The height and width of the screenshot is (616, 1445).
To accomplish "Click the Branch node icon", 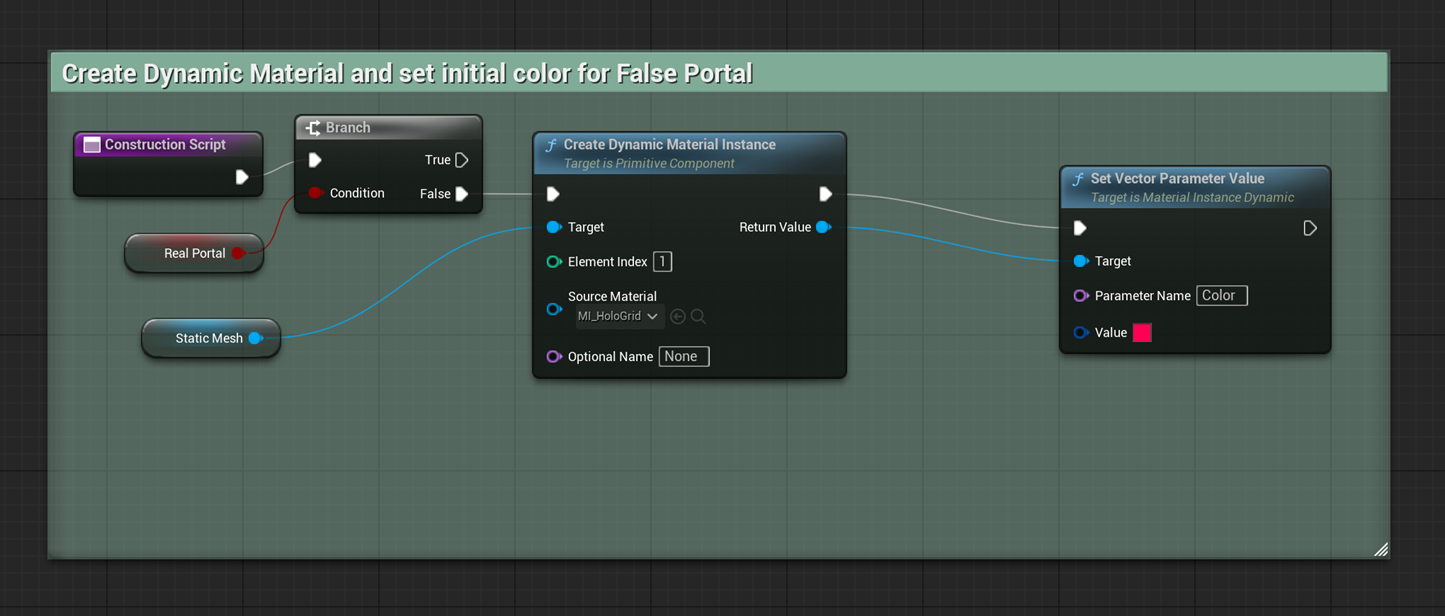I will (313, 128).
